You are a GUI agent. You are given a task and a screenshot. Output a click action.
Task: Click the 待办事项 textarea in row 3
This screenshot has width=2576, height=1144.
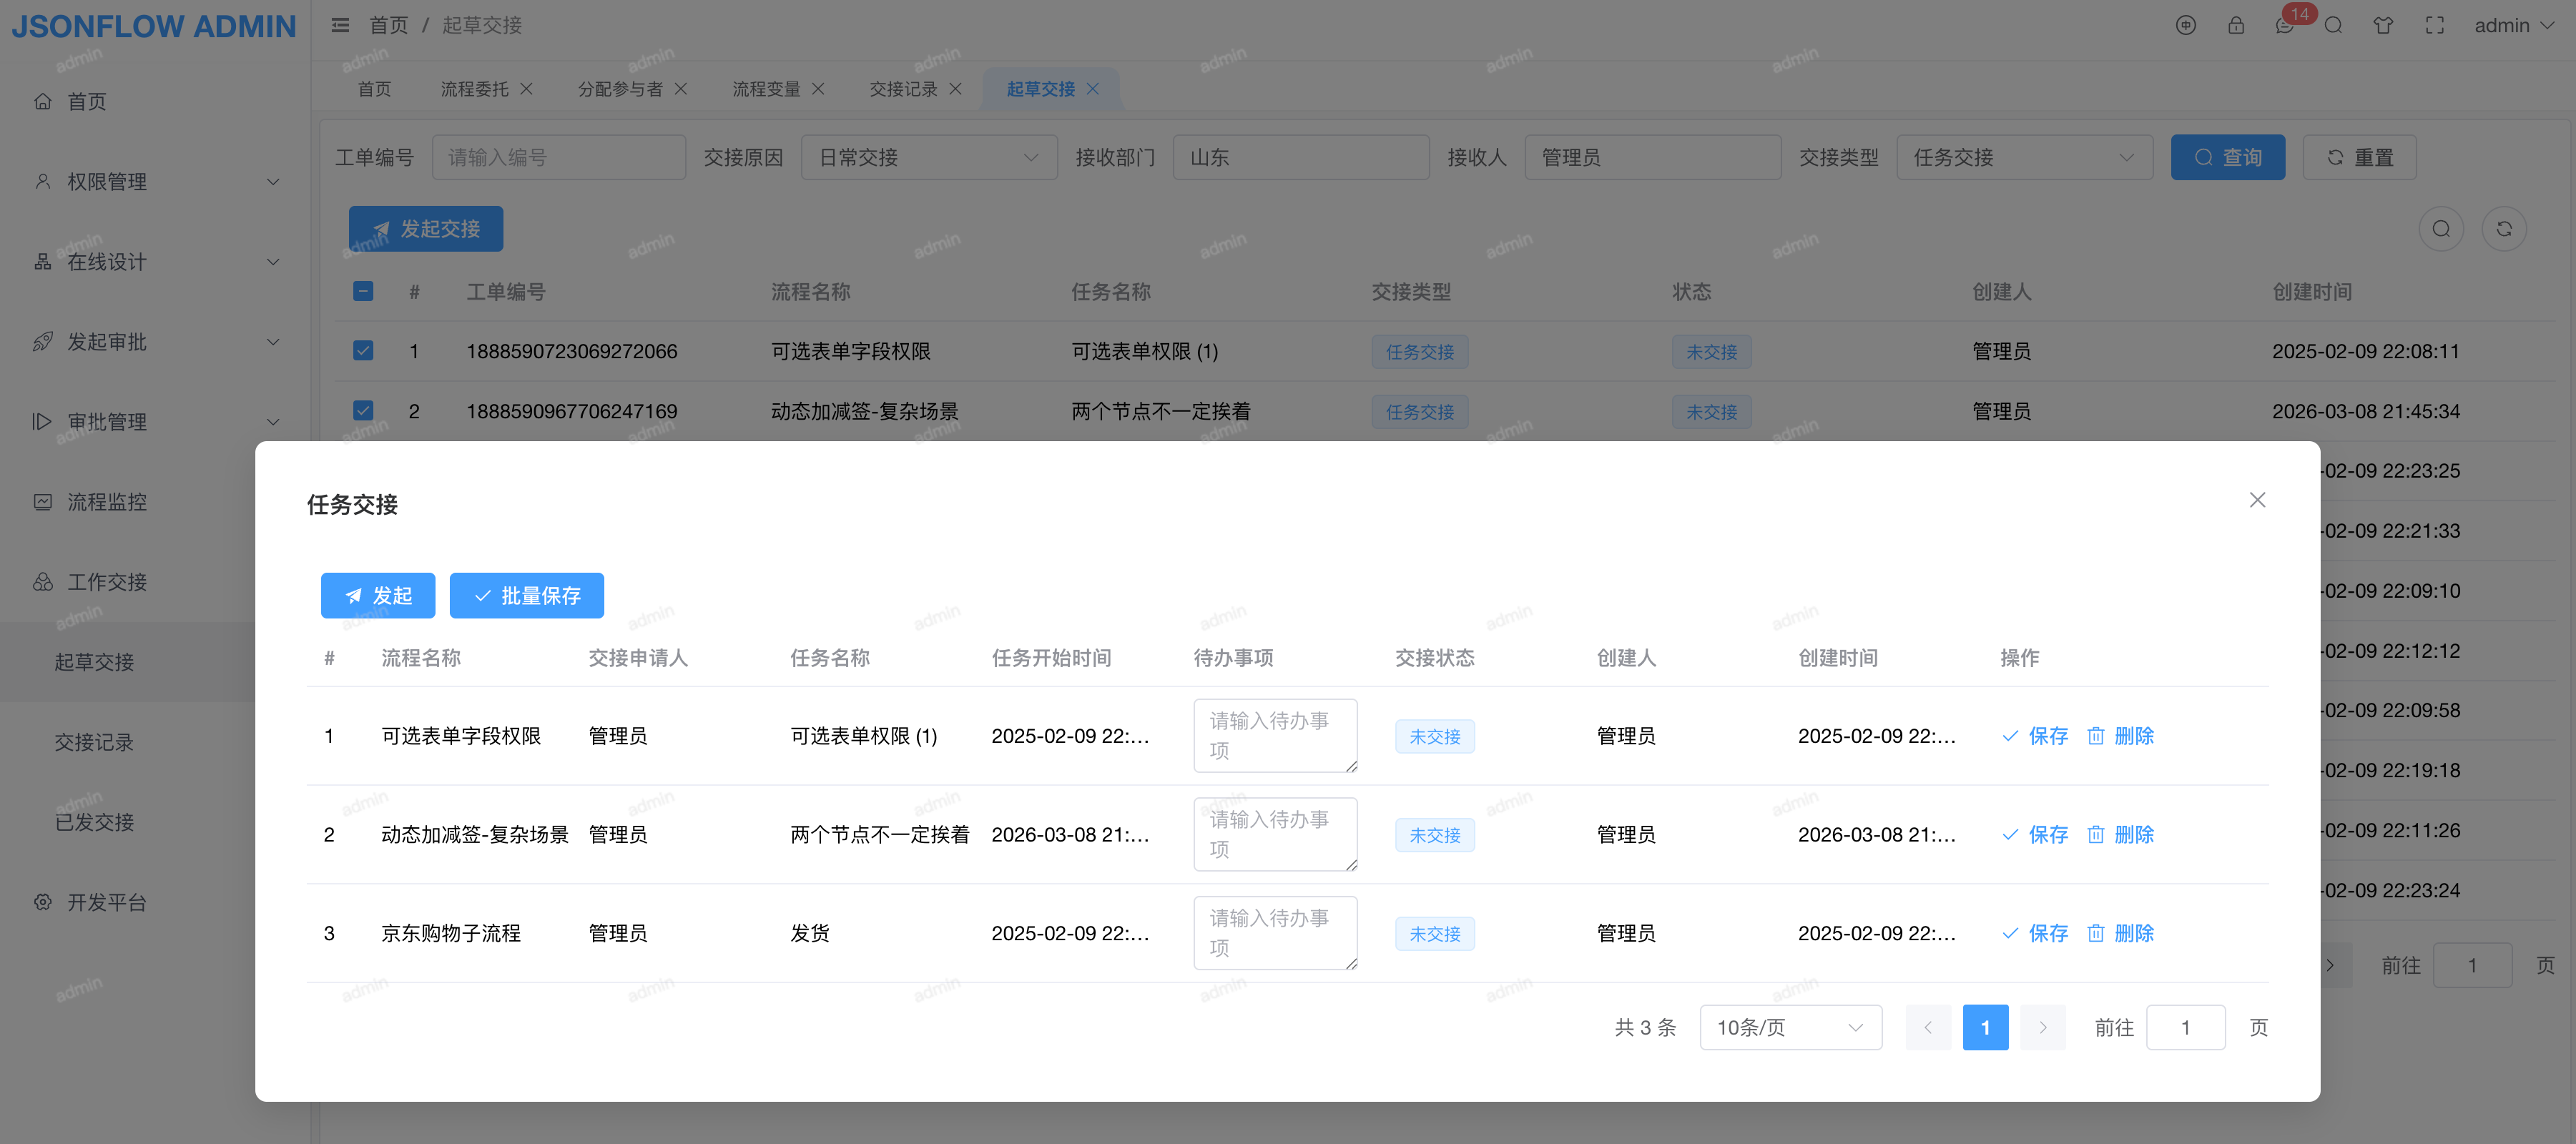pyautogui.click(x=1274, y=932)
